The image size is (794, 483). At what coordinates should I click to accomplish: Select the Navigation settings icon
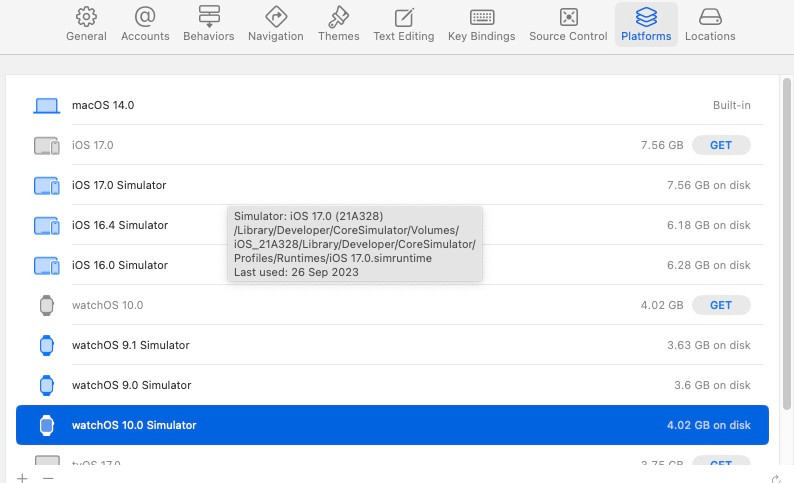275,17
